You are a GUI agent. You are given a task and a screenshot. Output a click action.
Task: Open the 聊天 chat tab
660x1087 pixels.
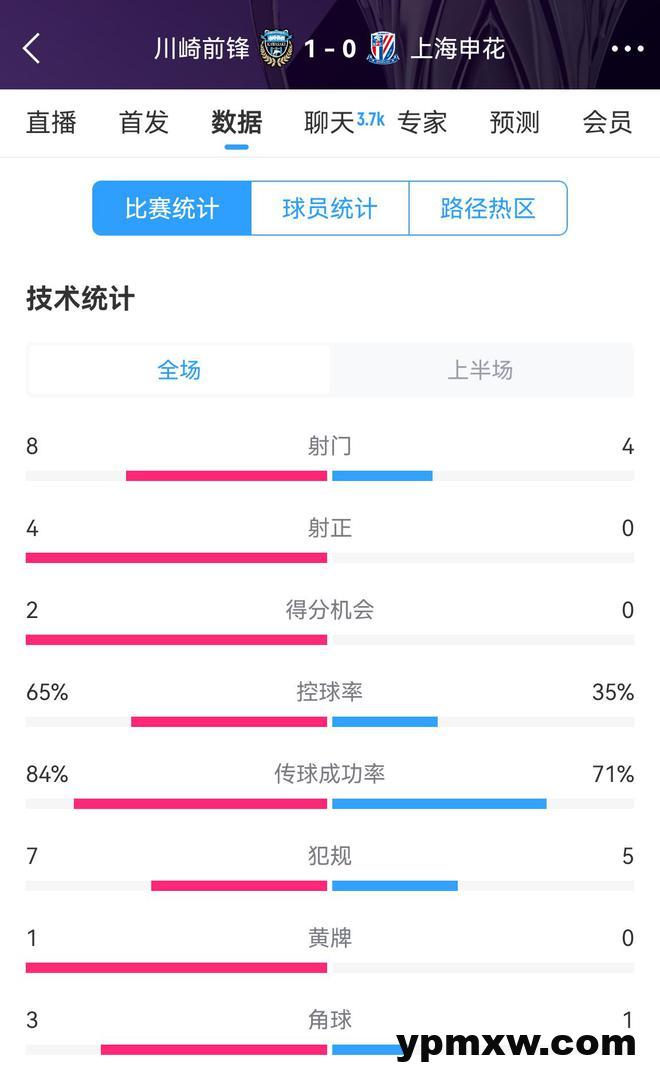(x=332, y=122)
